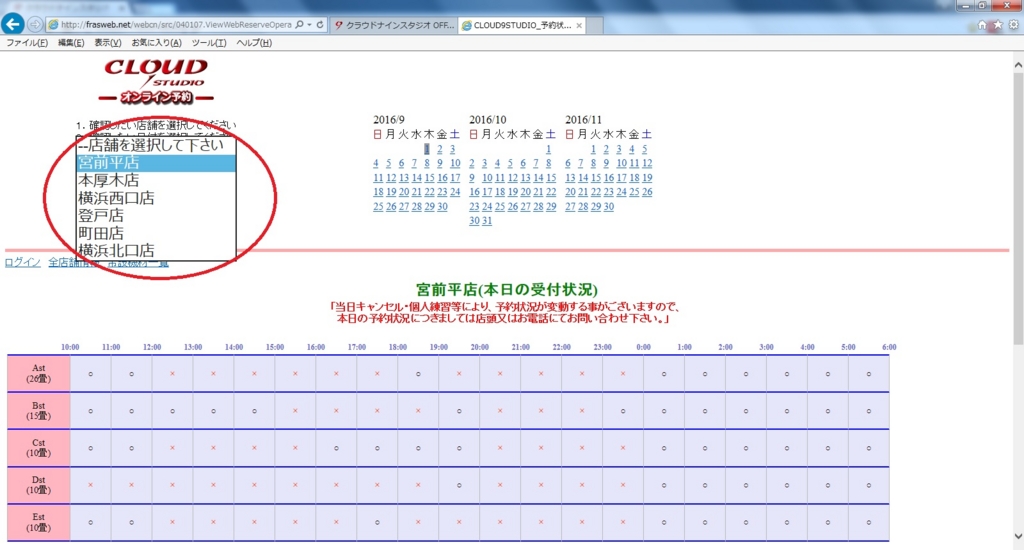The height and width of the screenshot is (550, 1024).
Task: Click the ログイン link
Action: click(23, 263)
